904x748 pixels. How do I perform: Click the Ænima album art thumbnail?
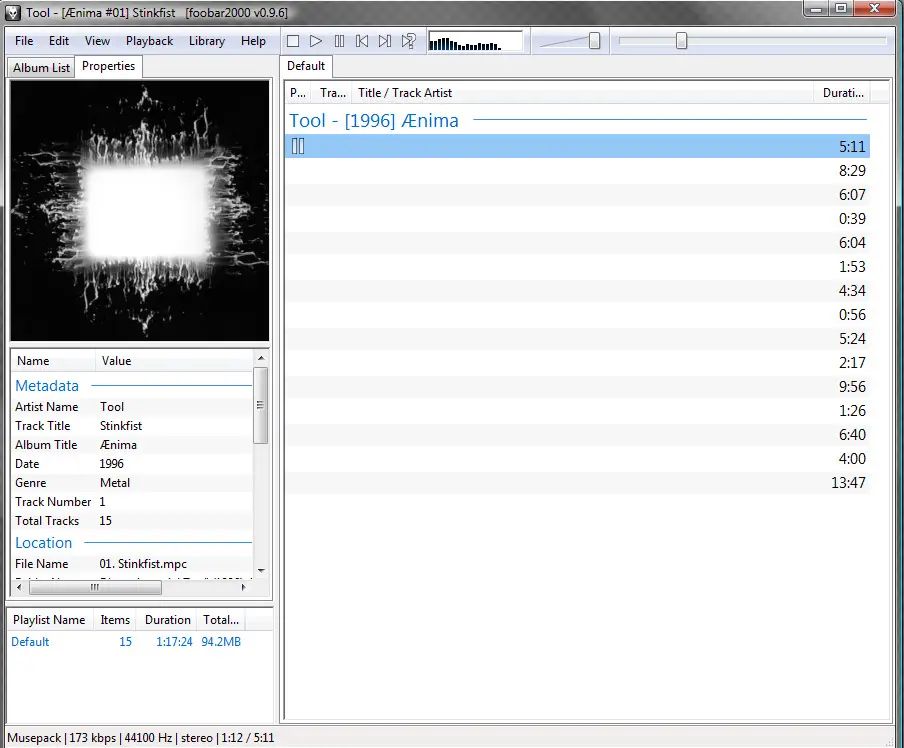(140, 211)
